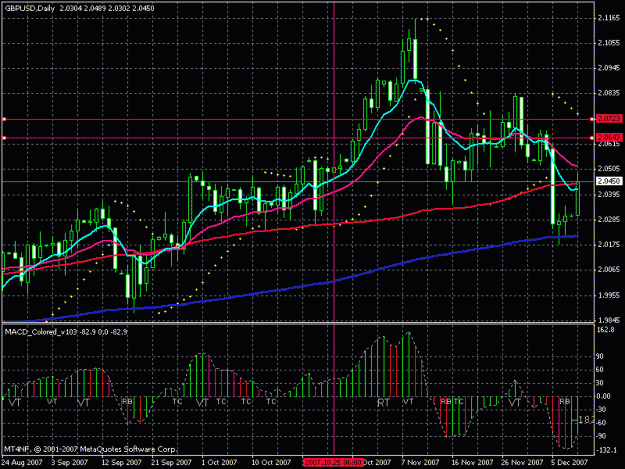Viewport: 625px width, 469px height.
Task: Click the 2007.10.29 06:00 vertical line date label
Action: (x=332, y=463)
